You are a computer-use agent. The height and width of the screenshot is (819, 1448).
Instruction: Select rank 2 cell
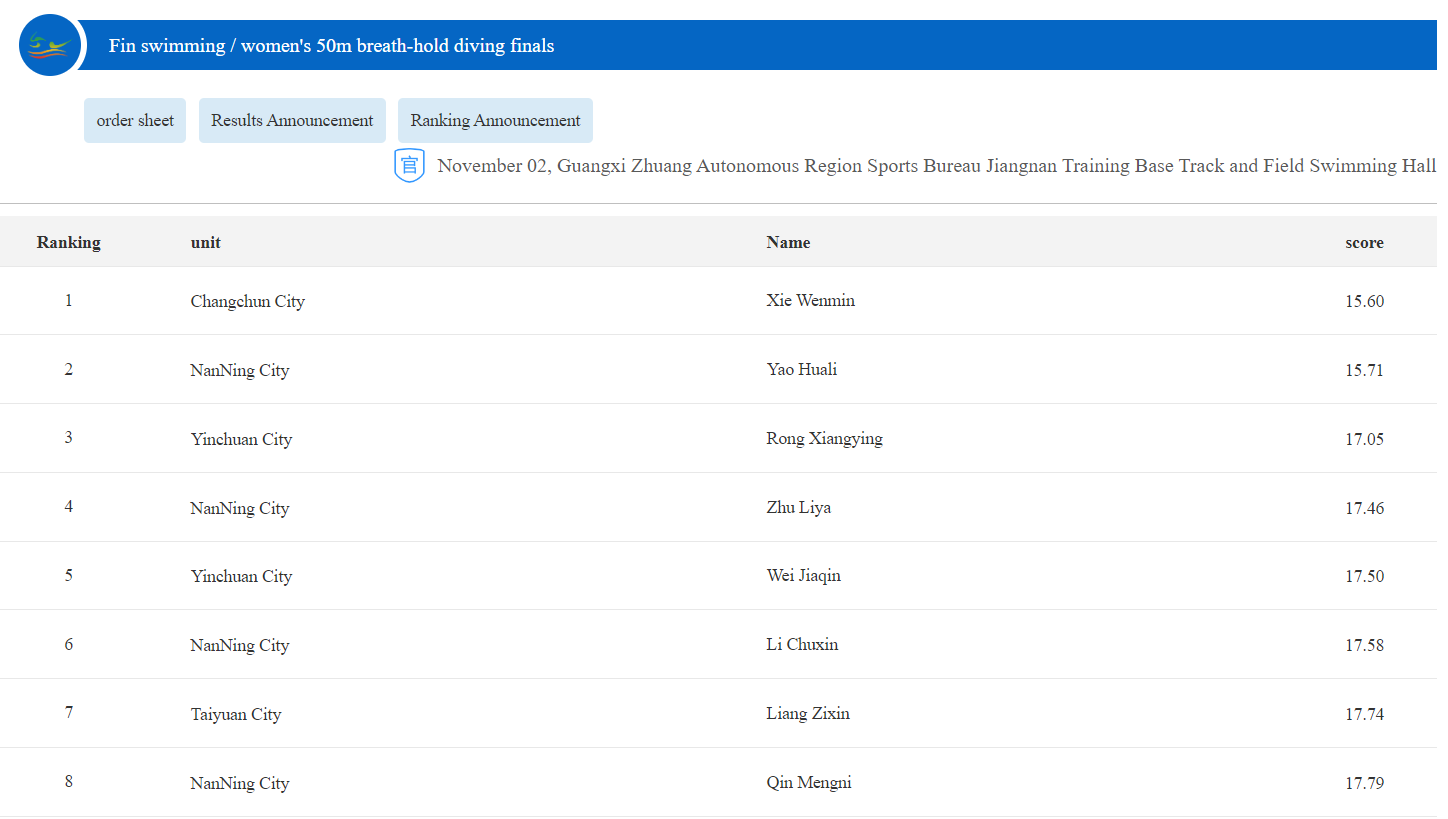click(x=69, y=369)
